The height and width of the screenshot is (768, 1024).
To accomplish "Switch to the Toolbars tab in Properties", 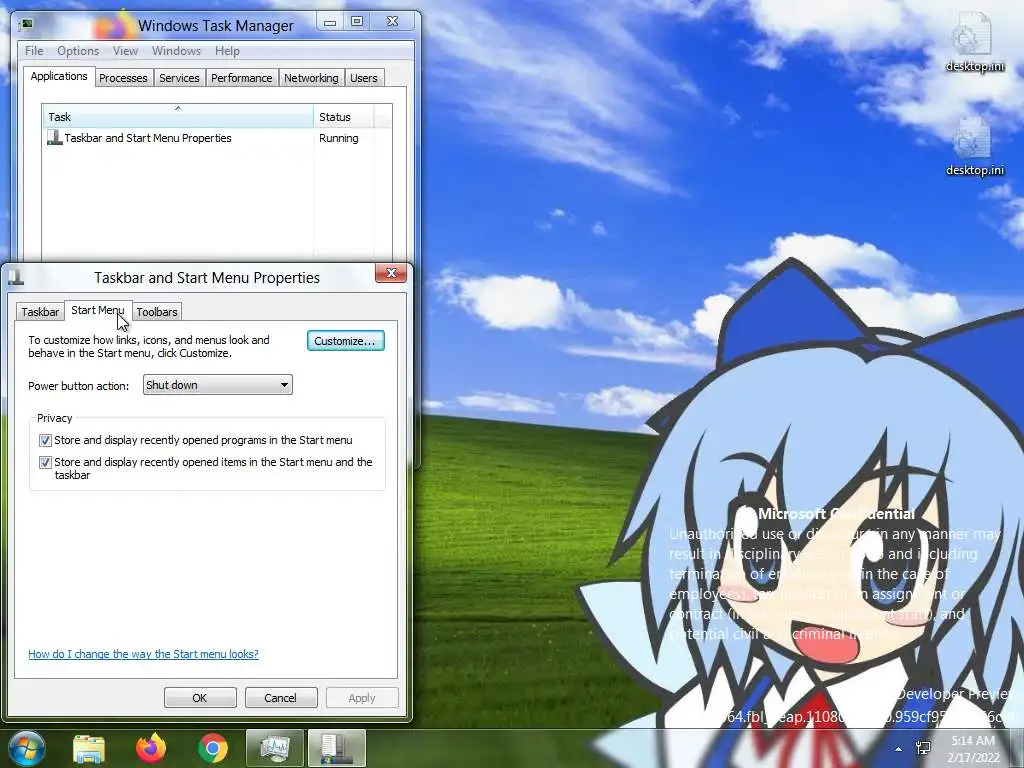I will click(x=157, y=312).
